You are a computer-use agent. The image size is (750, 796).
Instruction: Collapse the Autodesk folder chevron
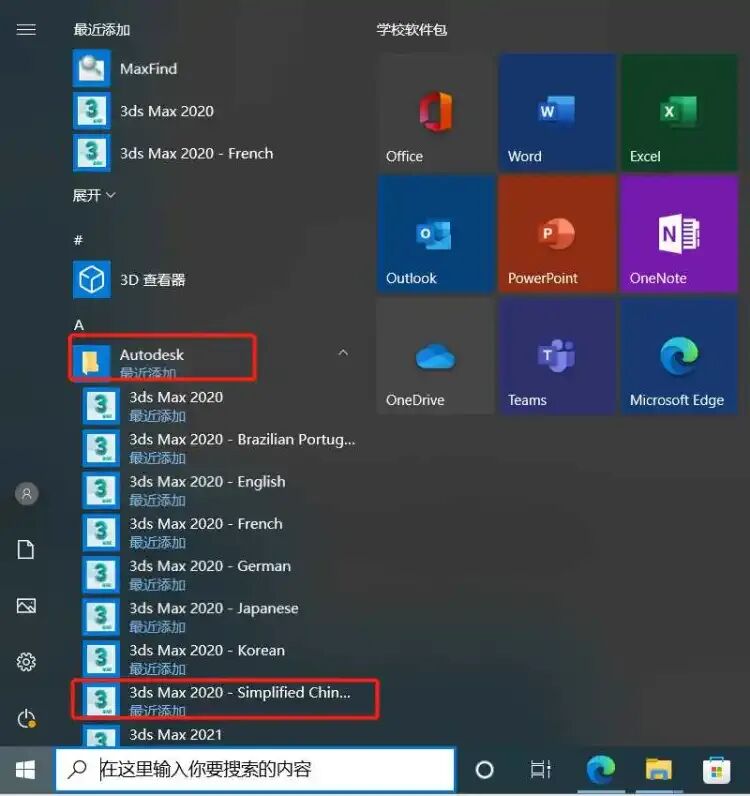pyautogui.click(x=343, y=352)
